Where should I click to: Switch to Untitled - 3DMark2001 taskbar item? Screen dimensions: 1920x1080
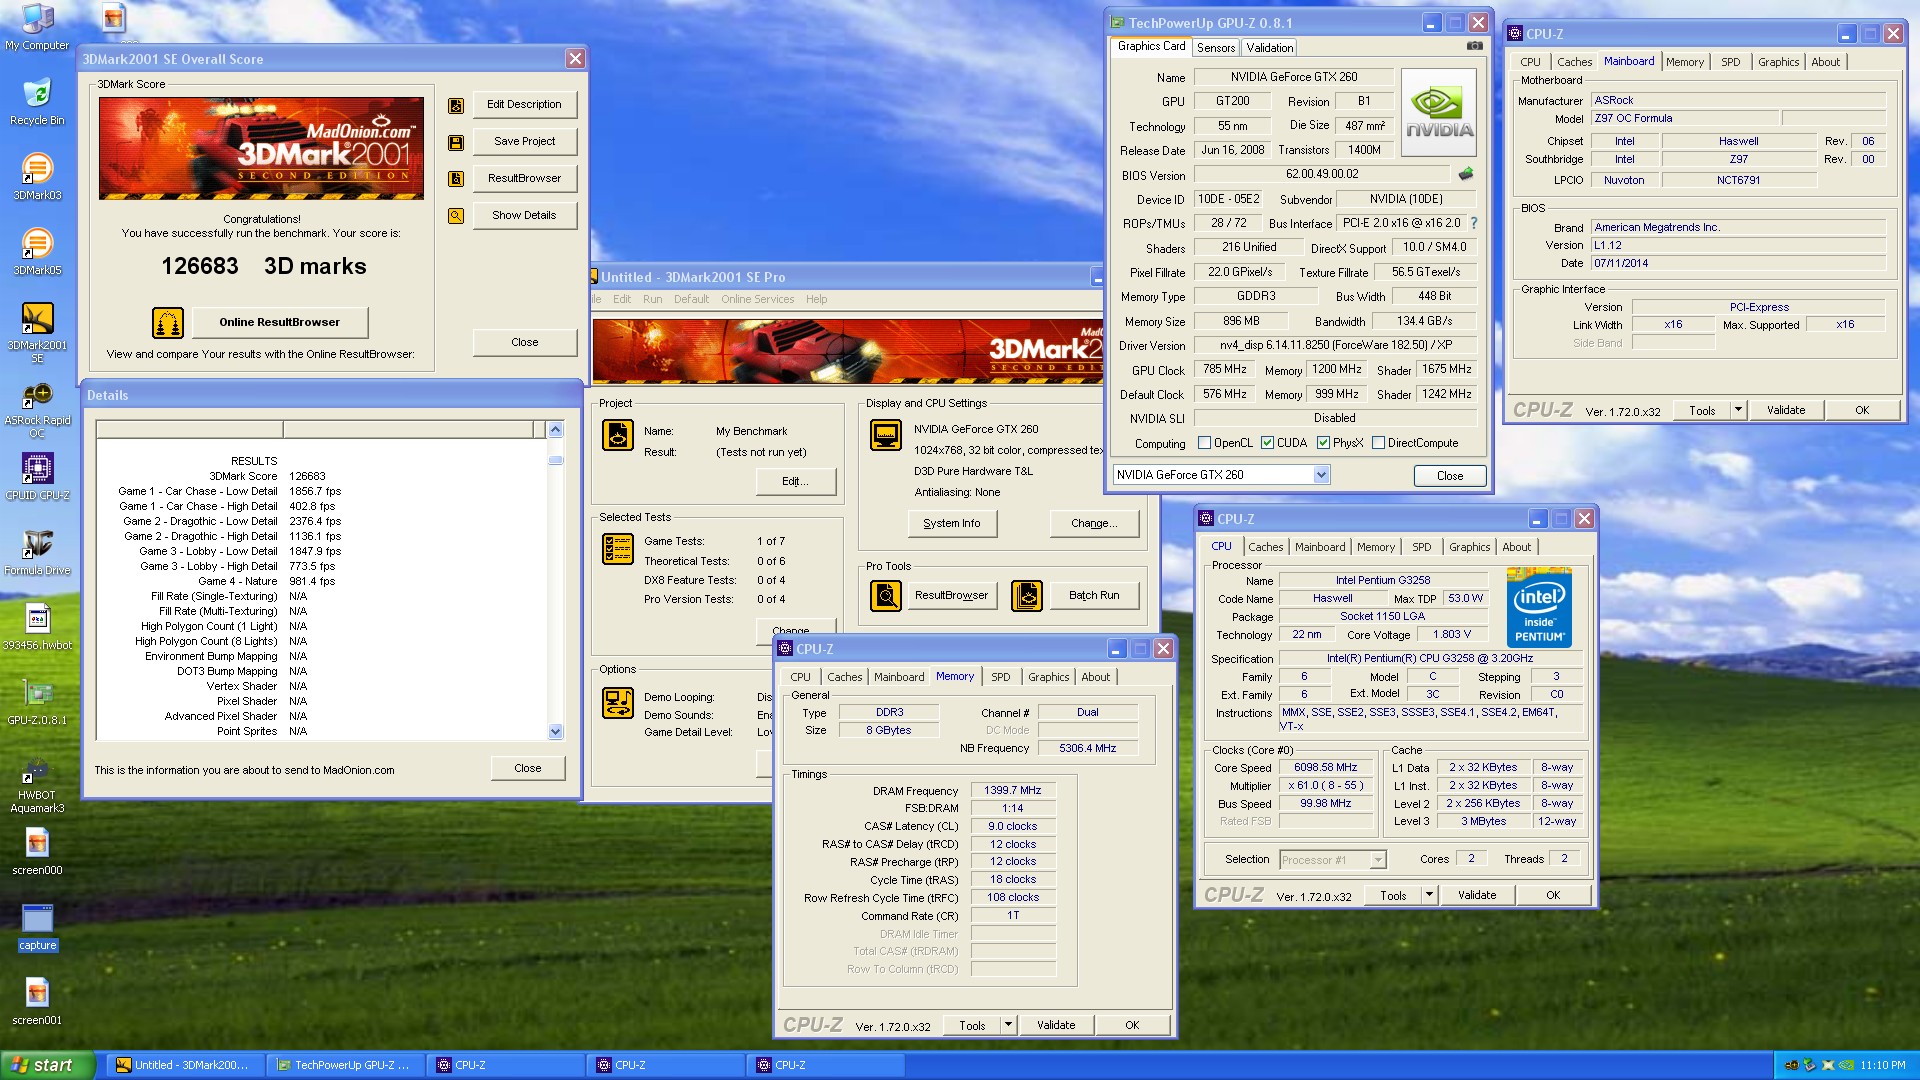point(185,1066)
